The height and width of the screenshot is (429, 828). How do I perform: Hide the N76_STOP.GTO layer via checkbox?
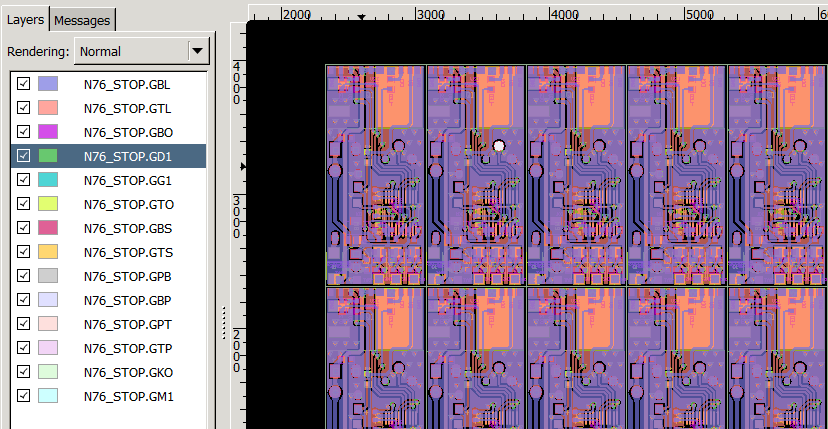(24, 204)
